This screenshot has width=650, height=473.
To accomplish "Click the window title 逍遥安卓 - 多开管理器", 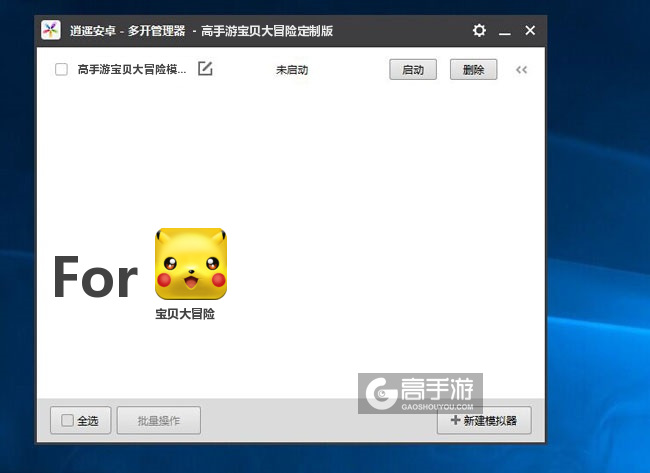I will tap(128, 31).
